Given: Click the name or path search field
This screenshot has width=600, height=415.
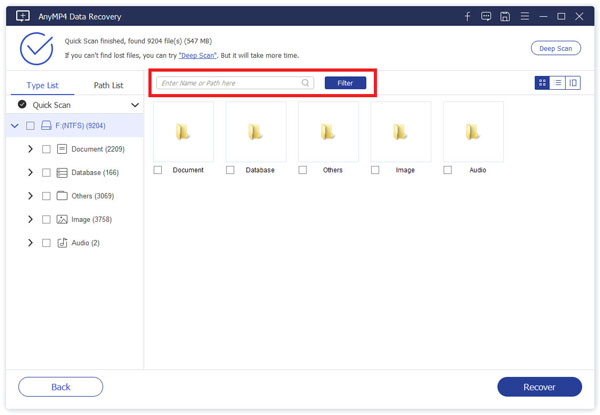Looking at the screenshot, I should [230, 83].
